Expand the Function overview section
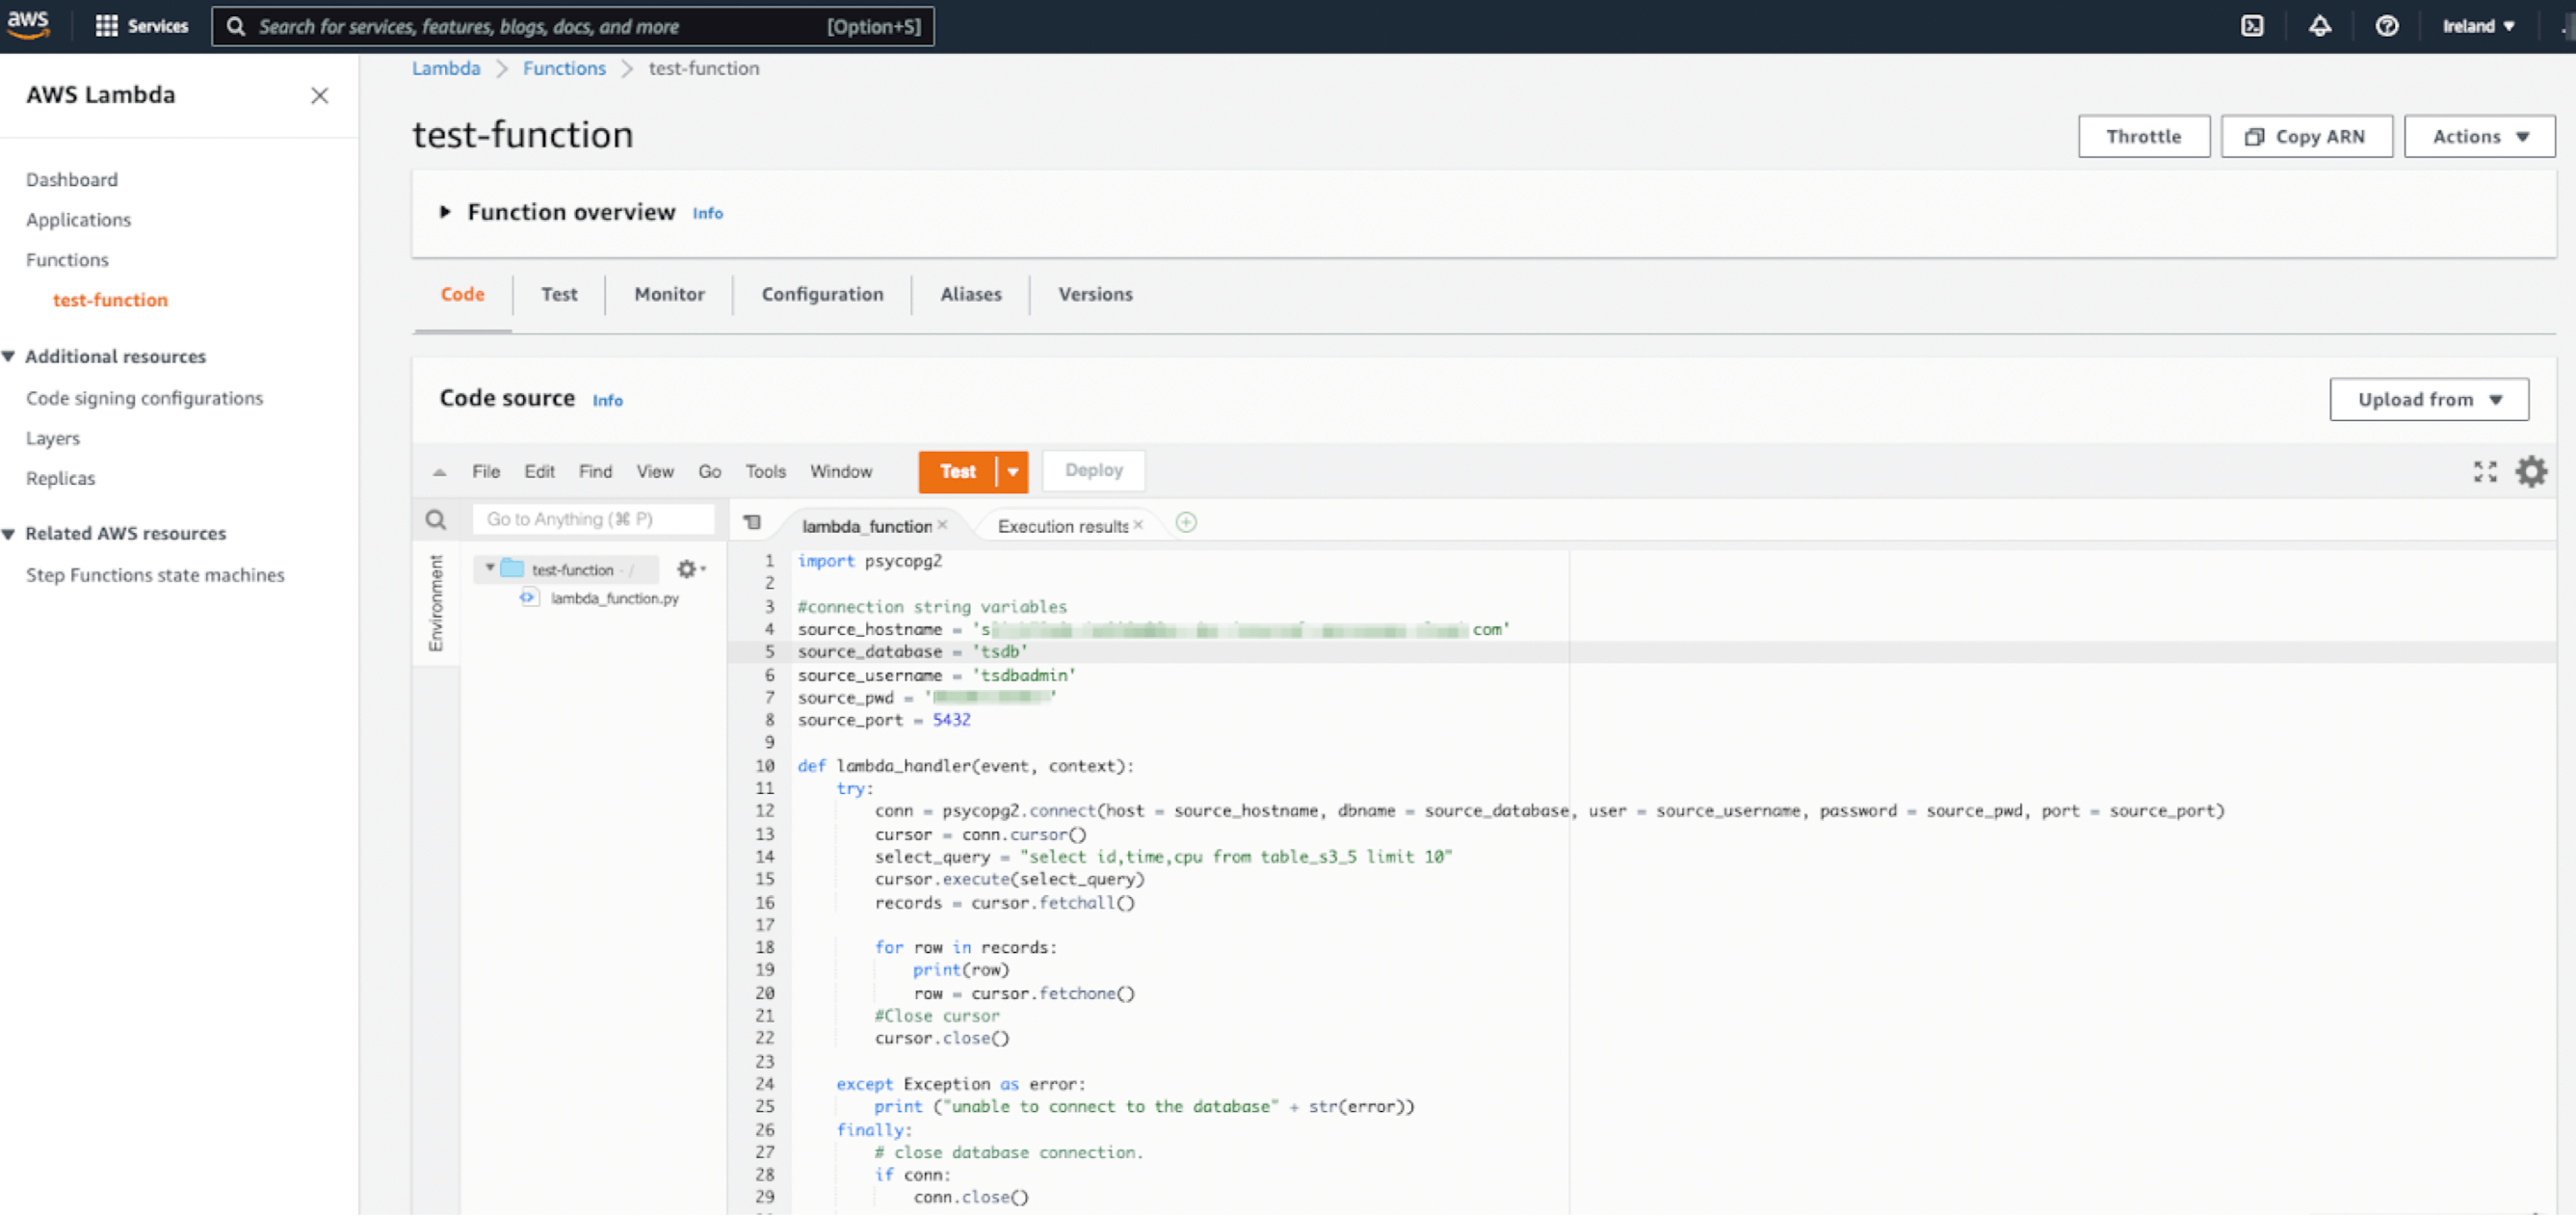Viewport: 2576px width, 1216px height. (445, 212)
